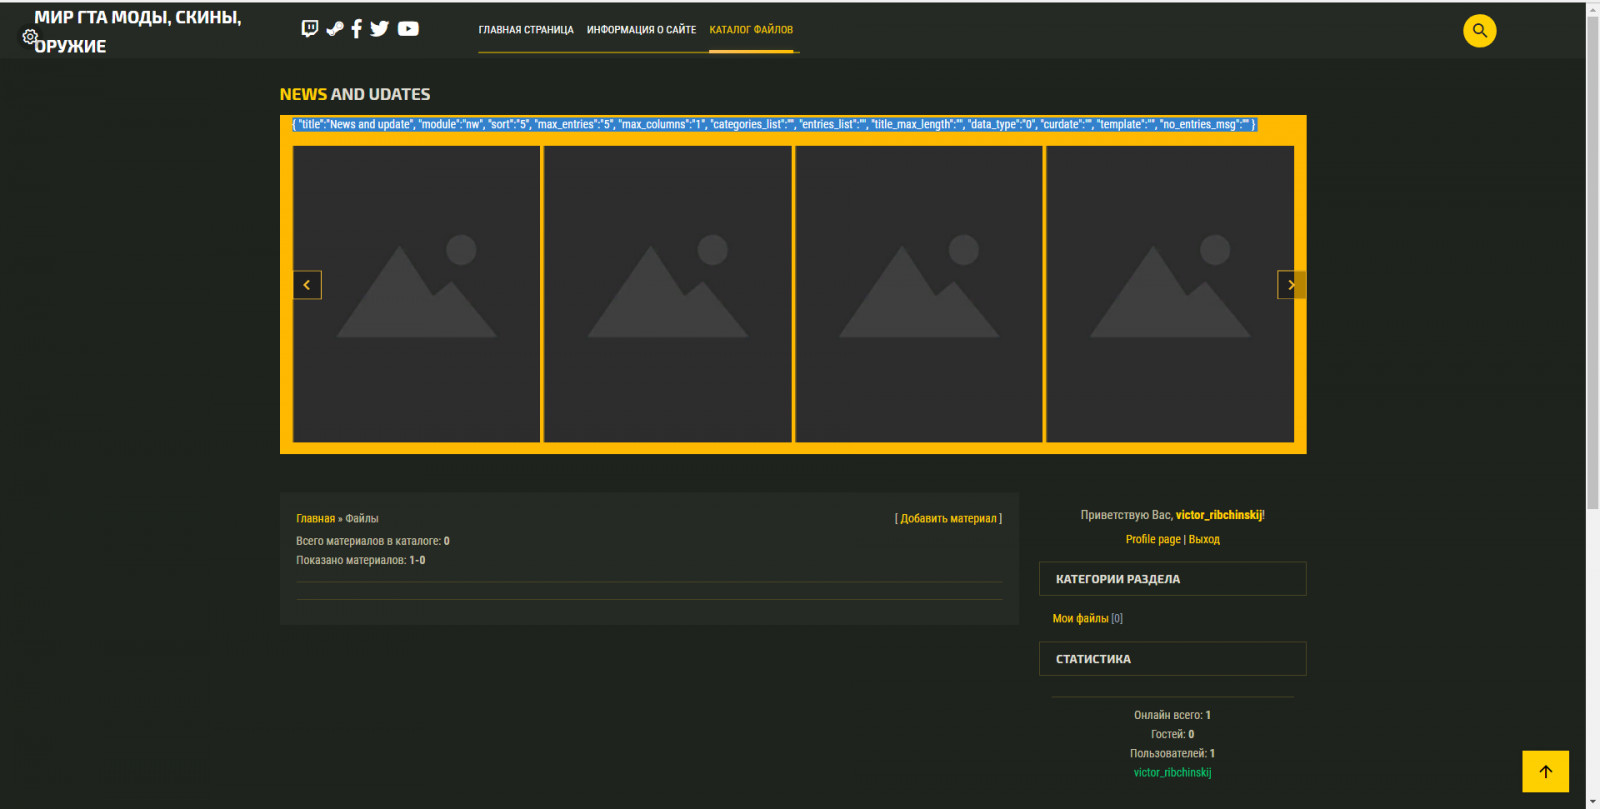Image resolution: width=1600 pixels, height=809 pixels.
Task: Go to previous slide in carousel
Action: tap(307, 285)
